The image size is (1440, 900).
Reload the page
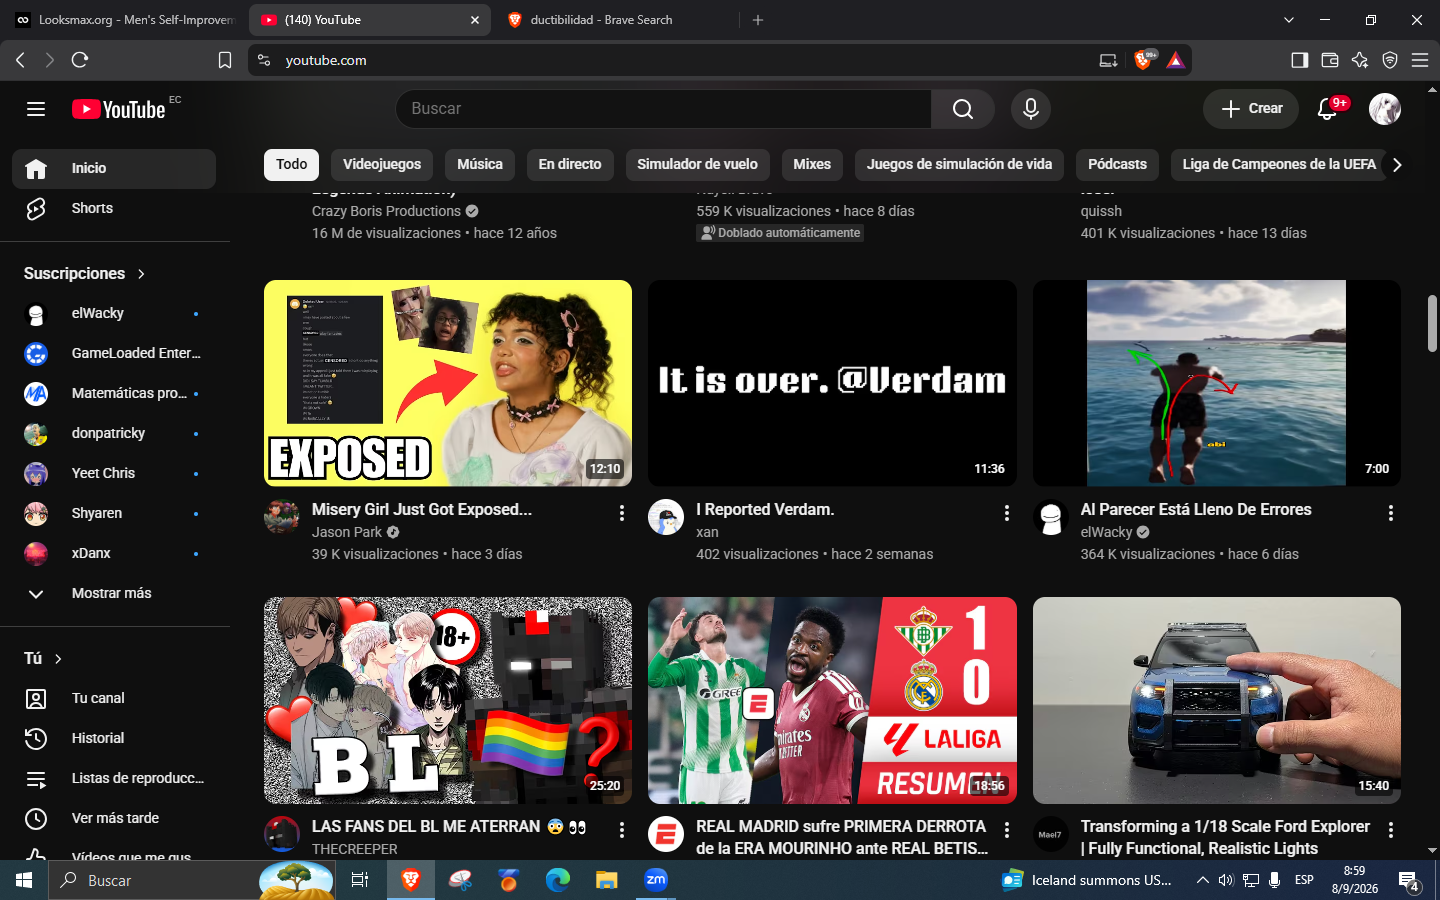click(x=80, y=60)
